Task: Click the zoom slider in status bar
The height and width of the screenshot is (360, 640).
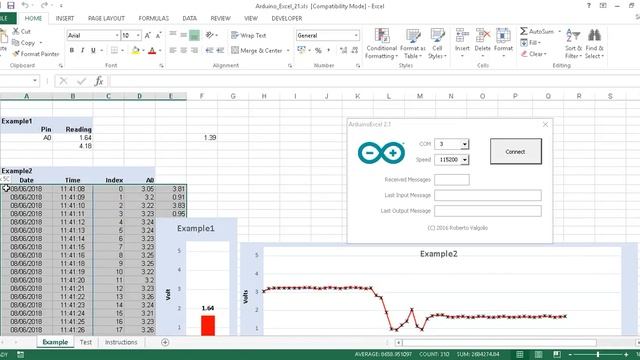Action: coord(598,355)
